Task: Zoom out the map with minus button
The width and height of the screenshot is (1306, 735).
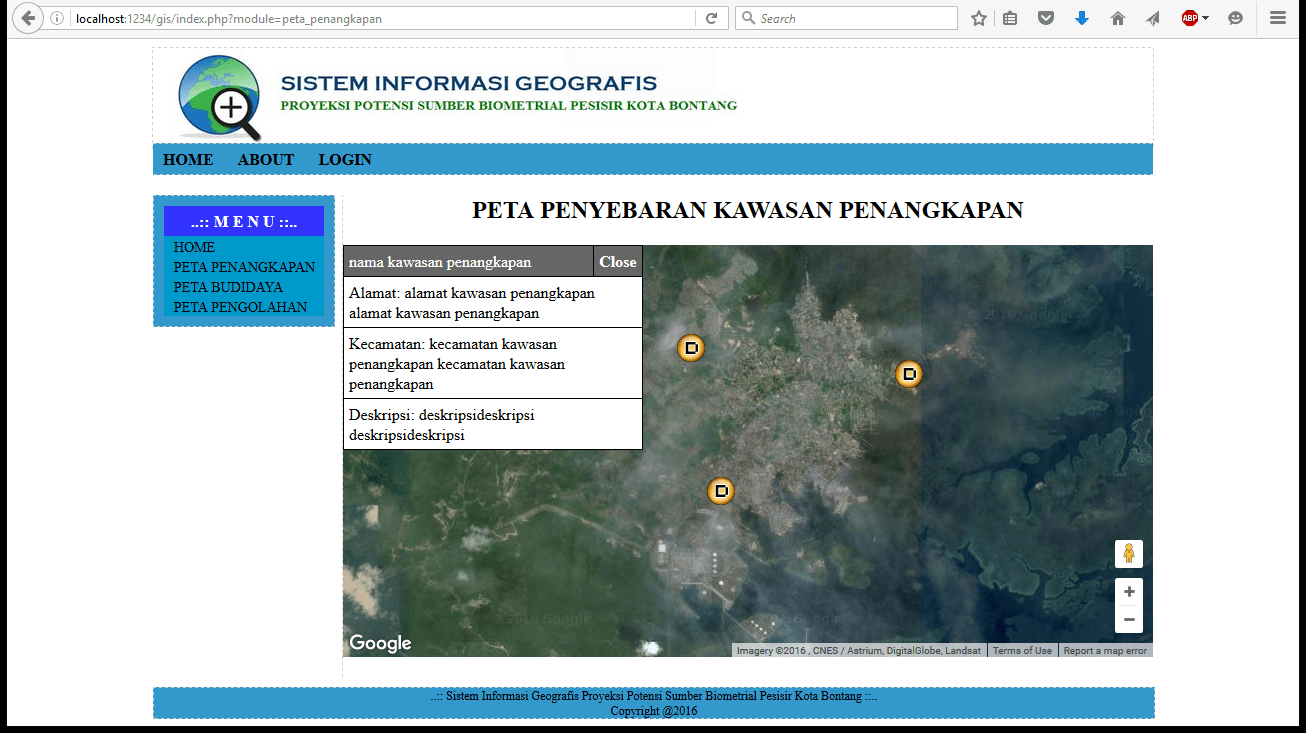Action: [1129, 620]
